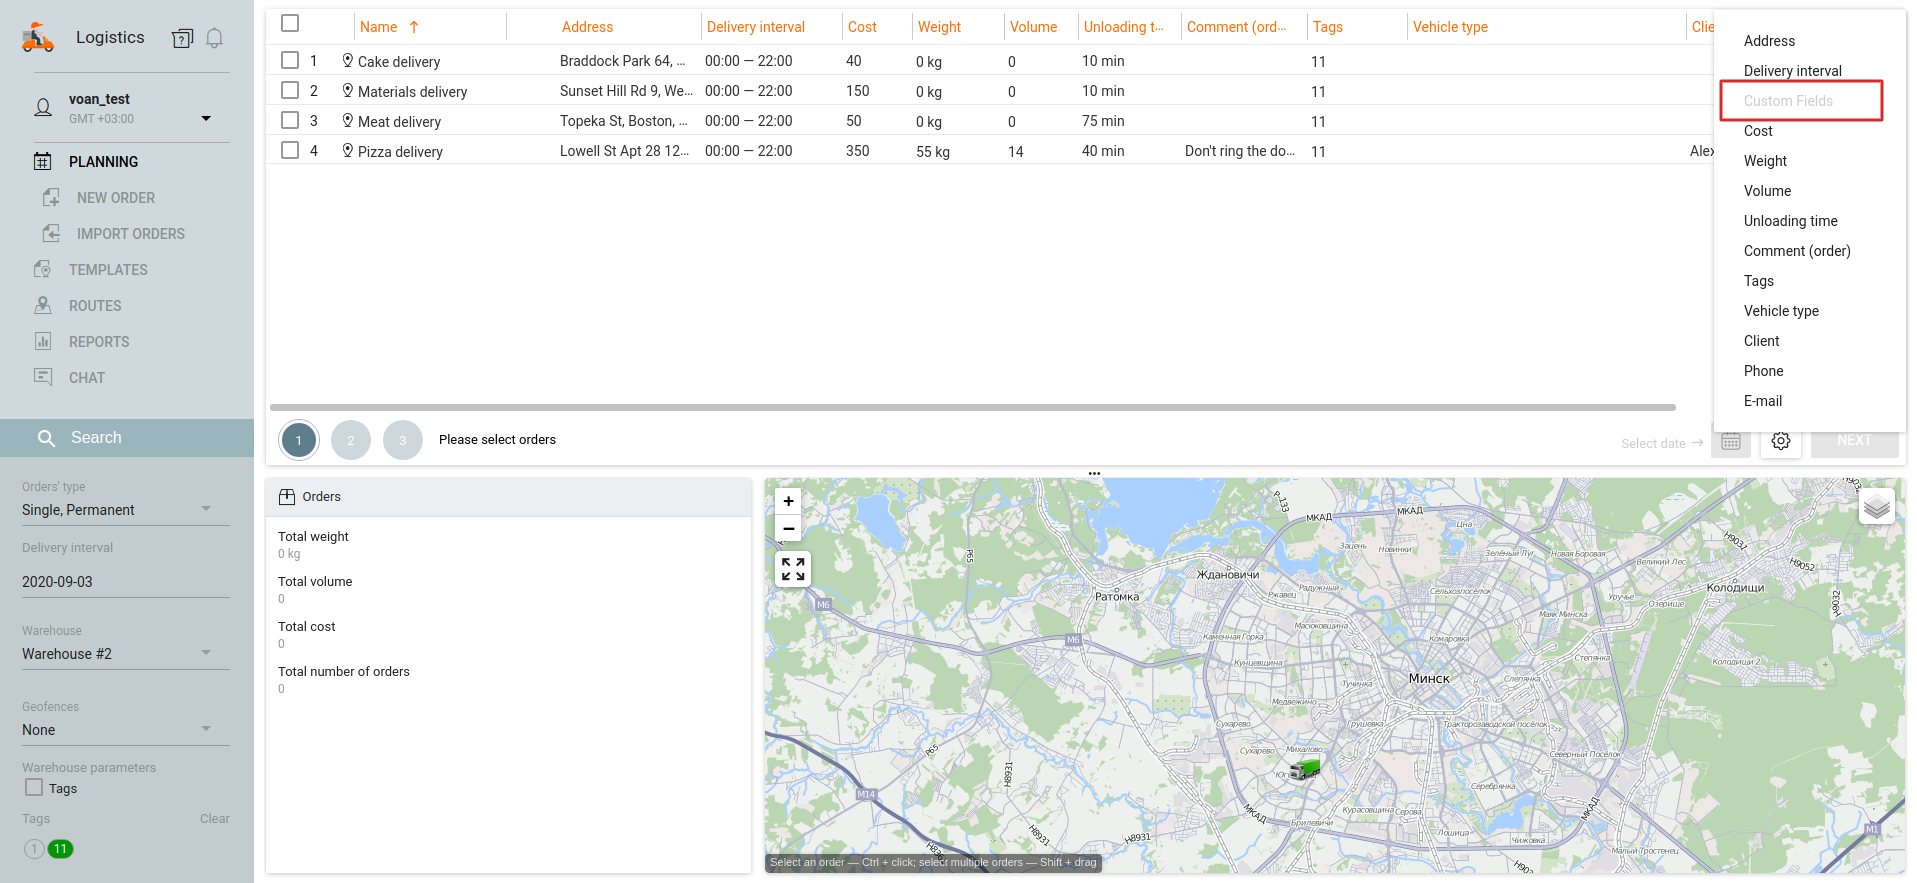Select the Cake delivery order checkbox

290,60
